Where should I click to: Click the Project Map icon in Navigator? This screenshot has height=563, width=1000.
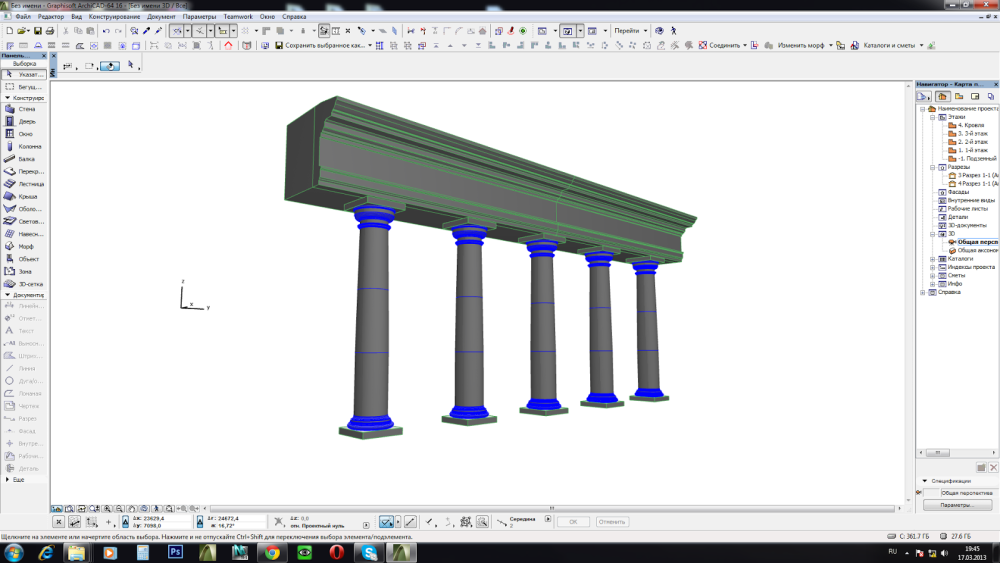click(x=943, y=96)
